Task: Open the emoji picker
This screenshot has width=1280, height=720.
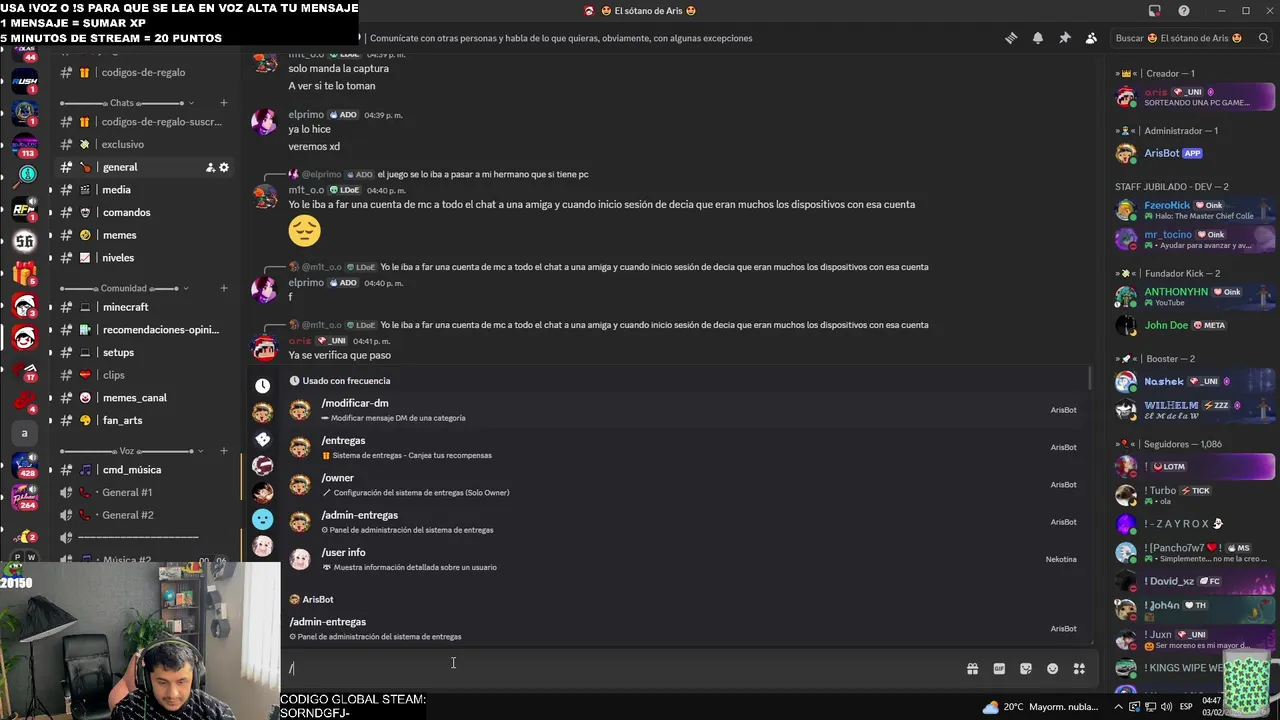Action: point(1052,669)
